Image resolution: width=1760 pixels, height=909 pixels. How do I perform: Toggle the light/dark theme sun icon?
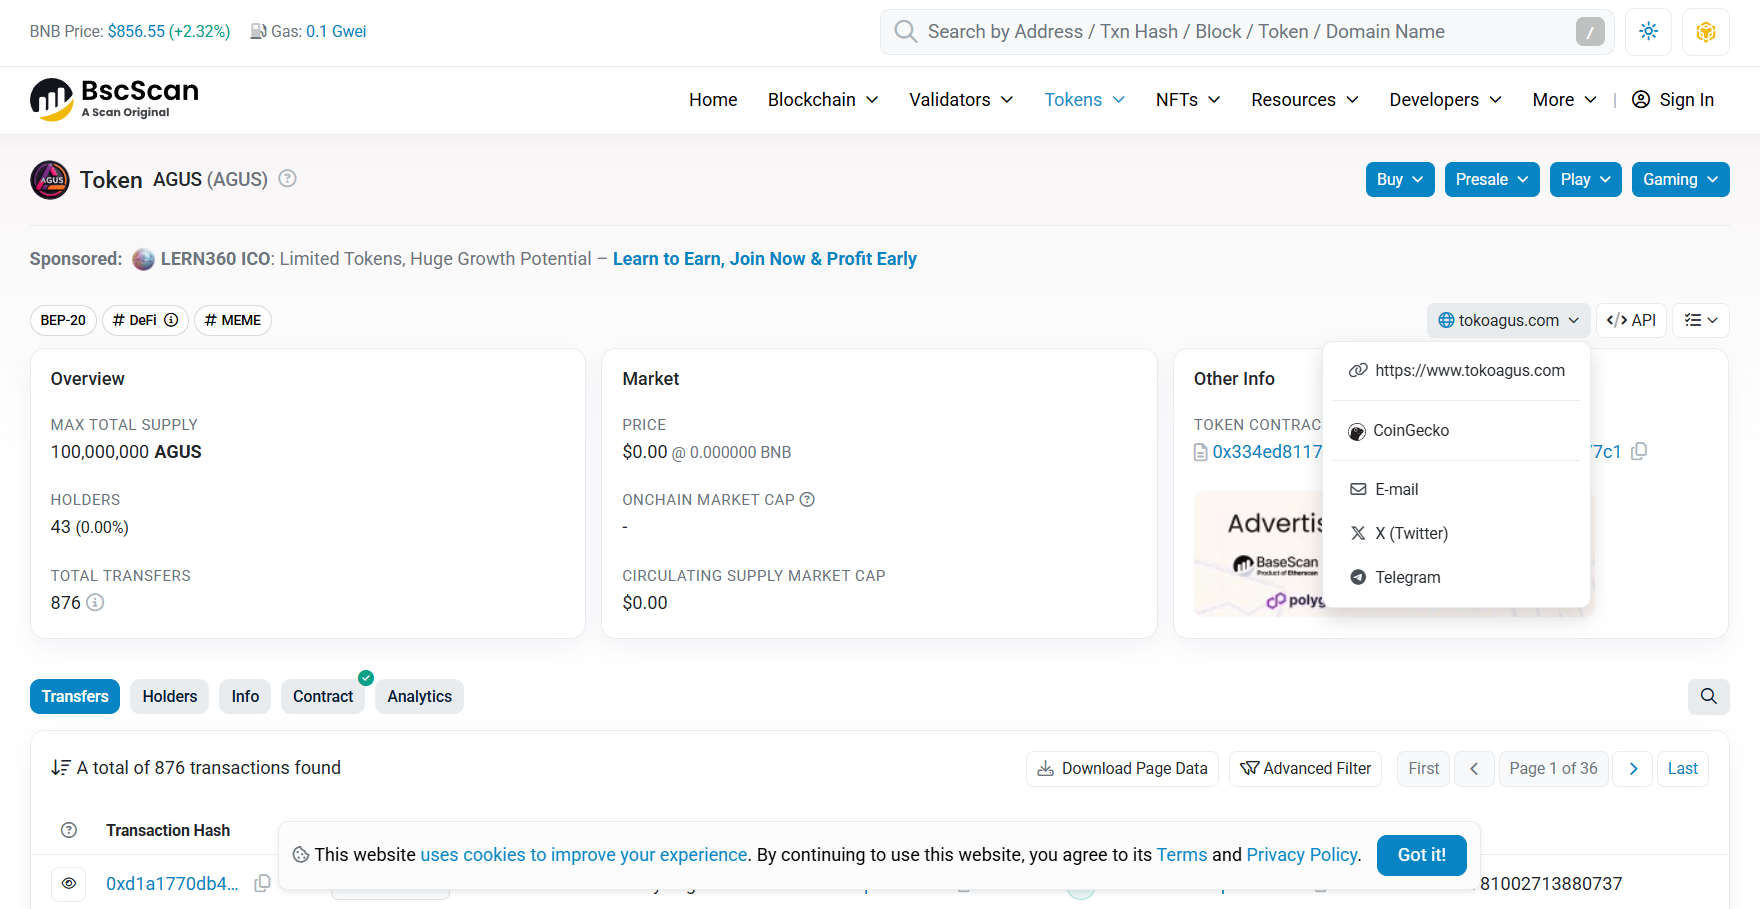click(x=1648, y=32)
